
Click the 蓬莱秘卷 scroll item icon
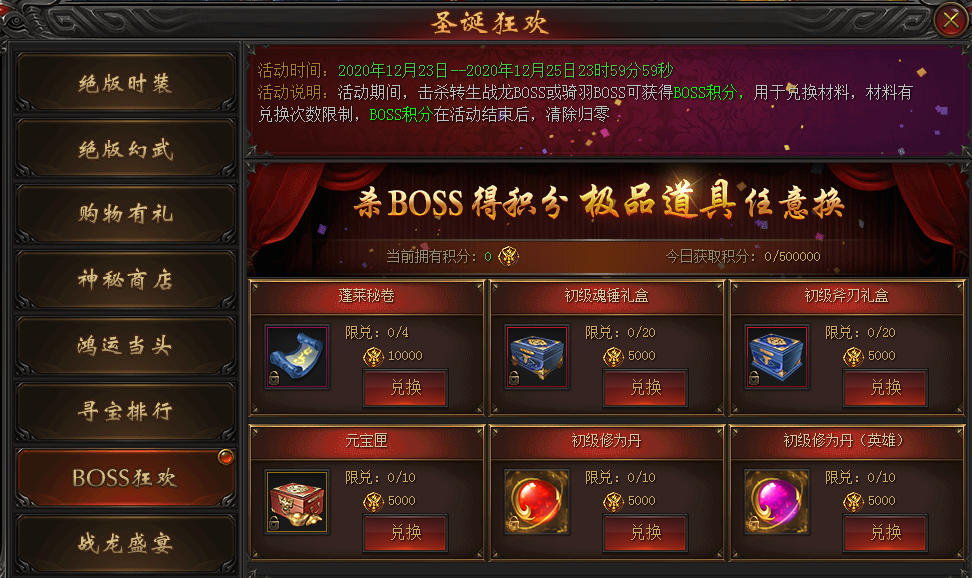click(x=297, y=357)
